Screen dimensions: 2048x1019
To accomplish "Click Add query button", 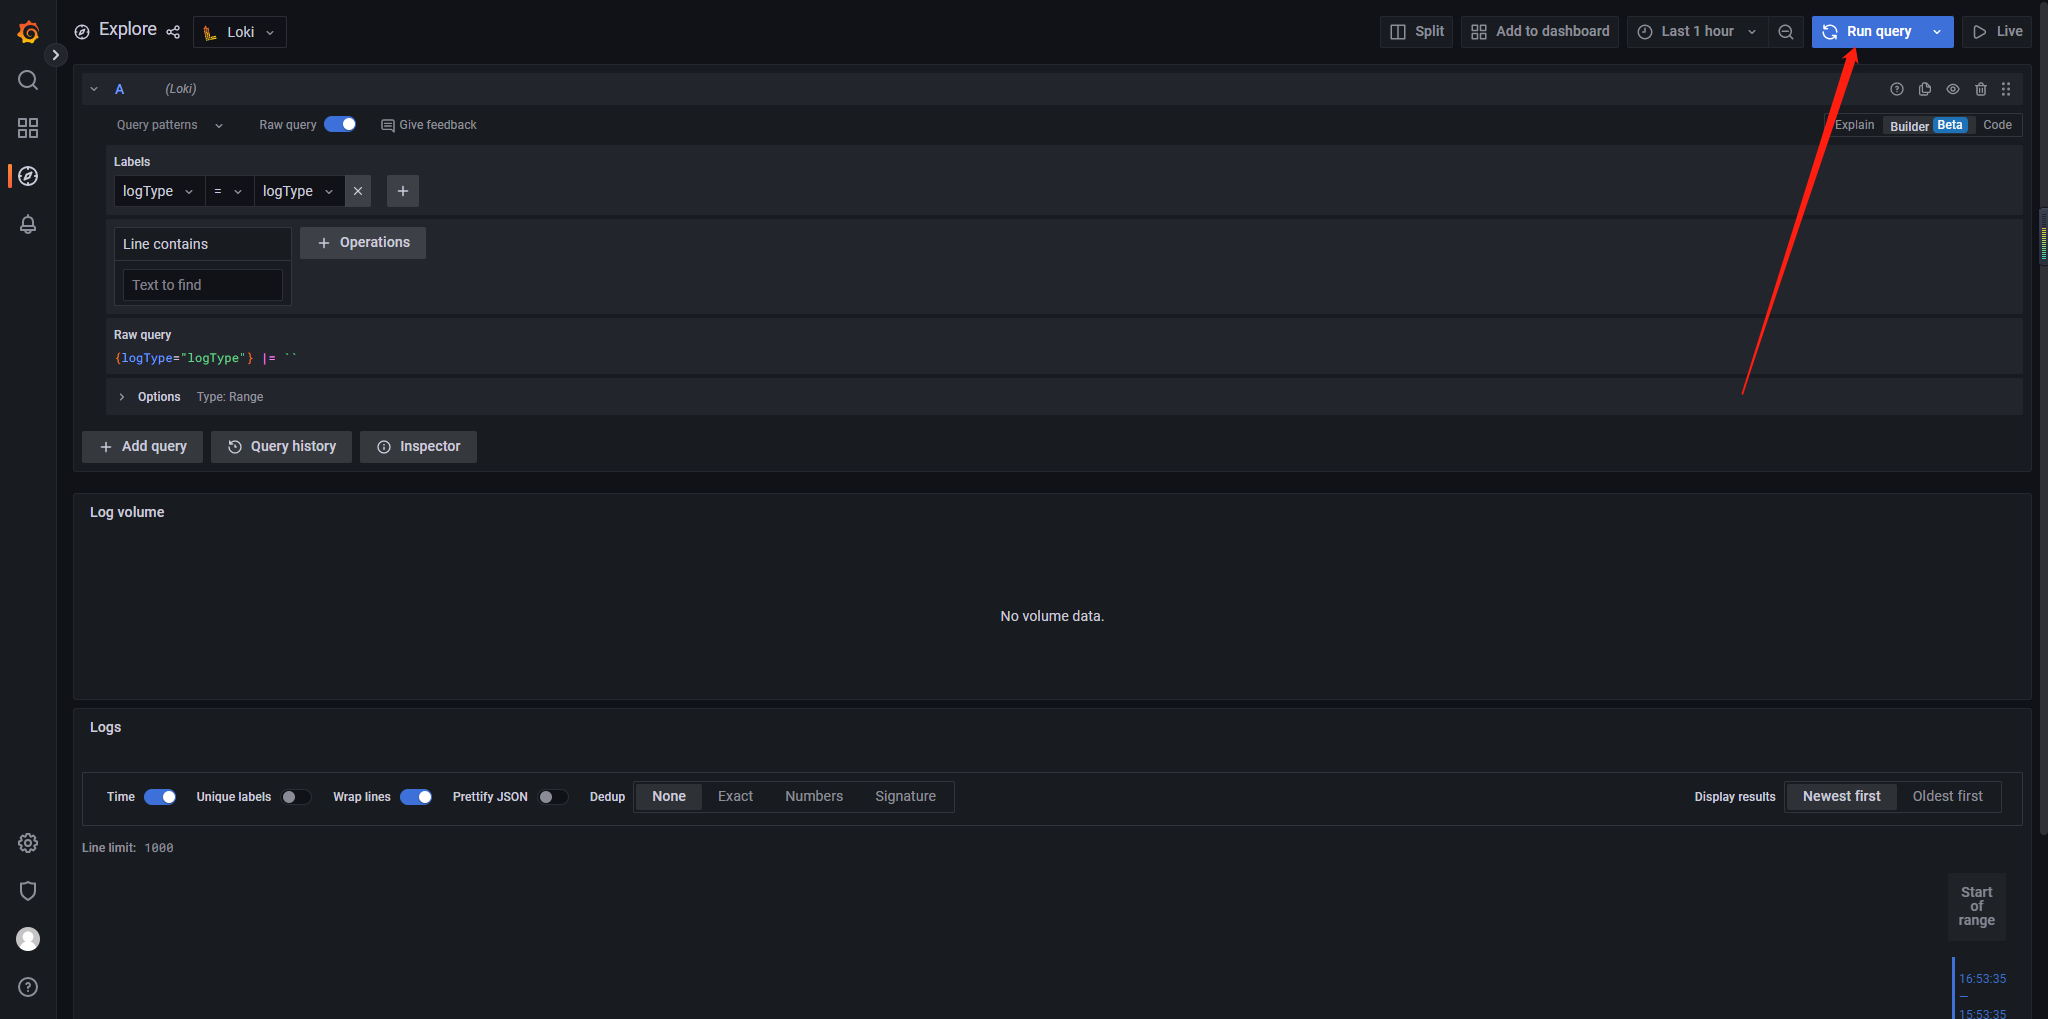I will [142, 447].
